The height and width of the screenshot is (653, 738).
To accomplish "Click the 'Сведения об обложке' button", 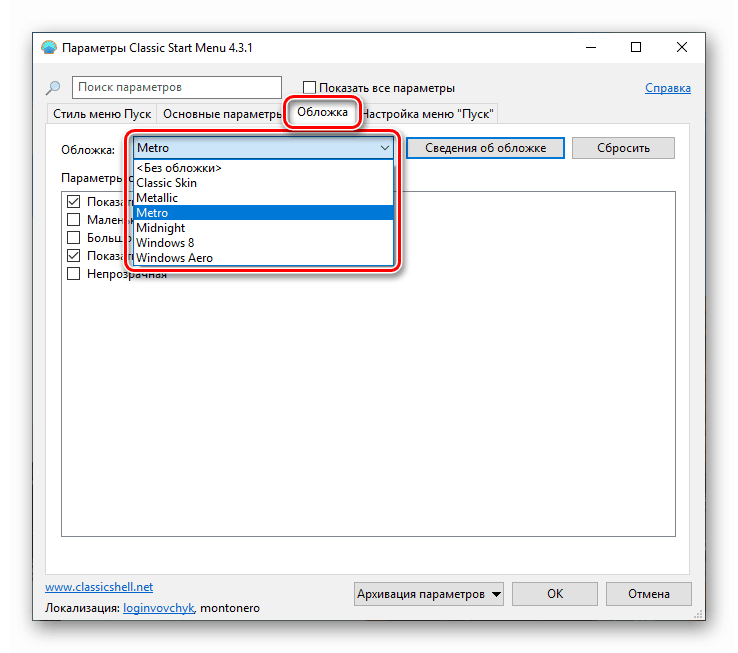I will tap(485, 148).
